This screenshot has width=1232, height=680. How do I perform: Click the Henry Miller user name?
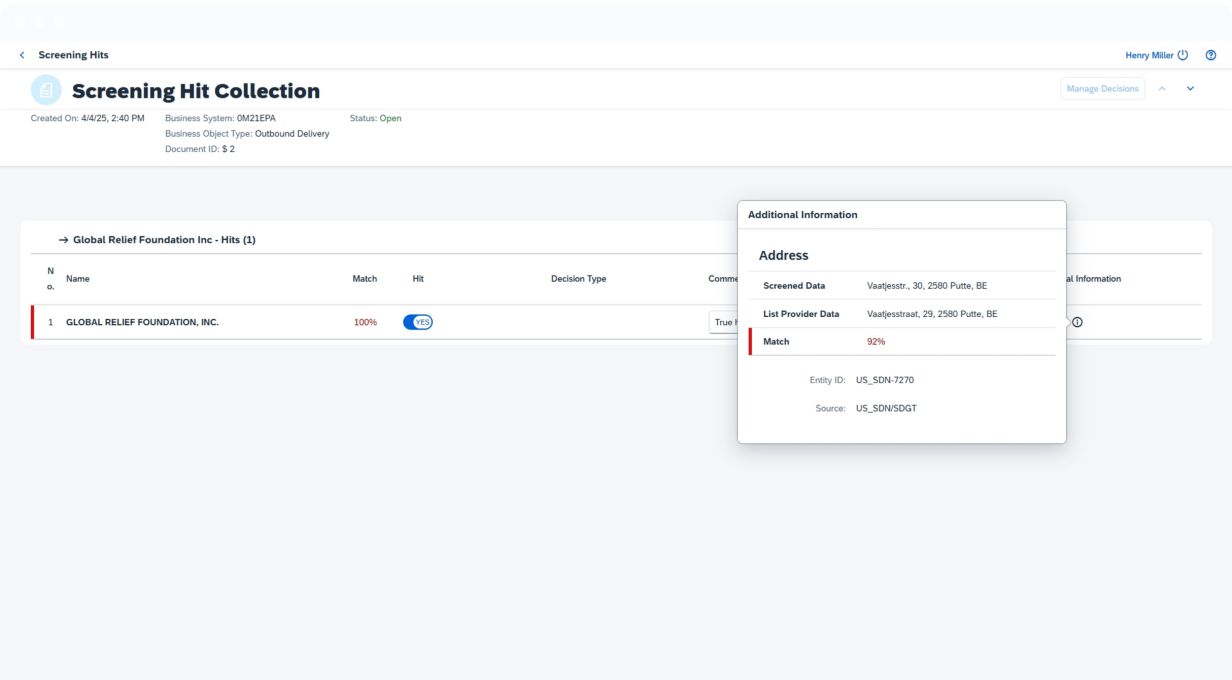[x=1149, y=55]
